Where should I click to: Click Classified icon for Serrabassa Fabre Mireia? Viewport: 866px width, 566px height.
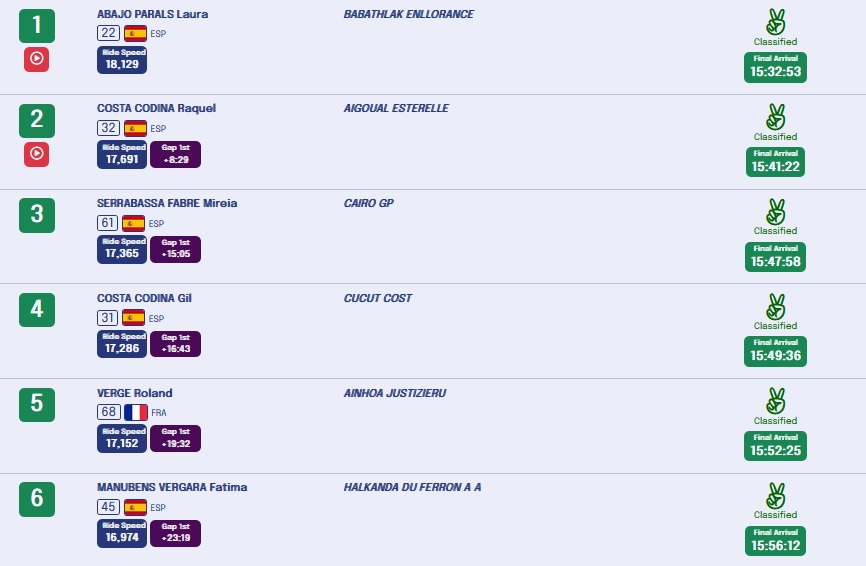tap(775, 211)
